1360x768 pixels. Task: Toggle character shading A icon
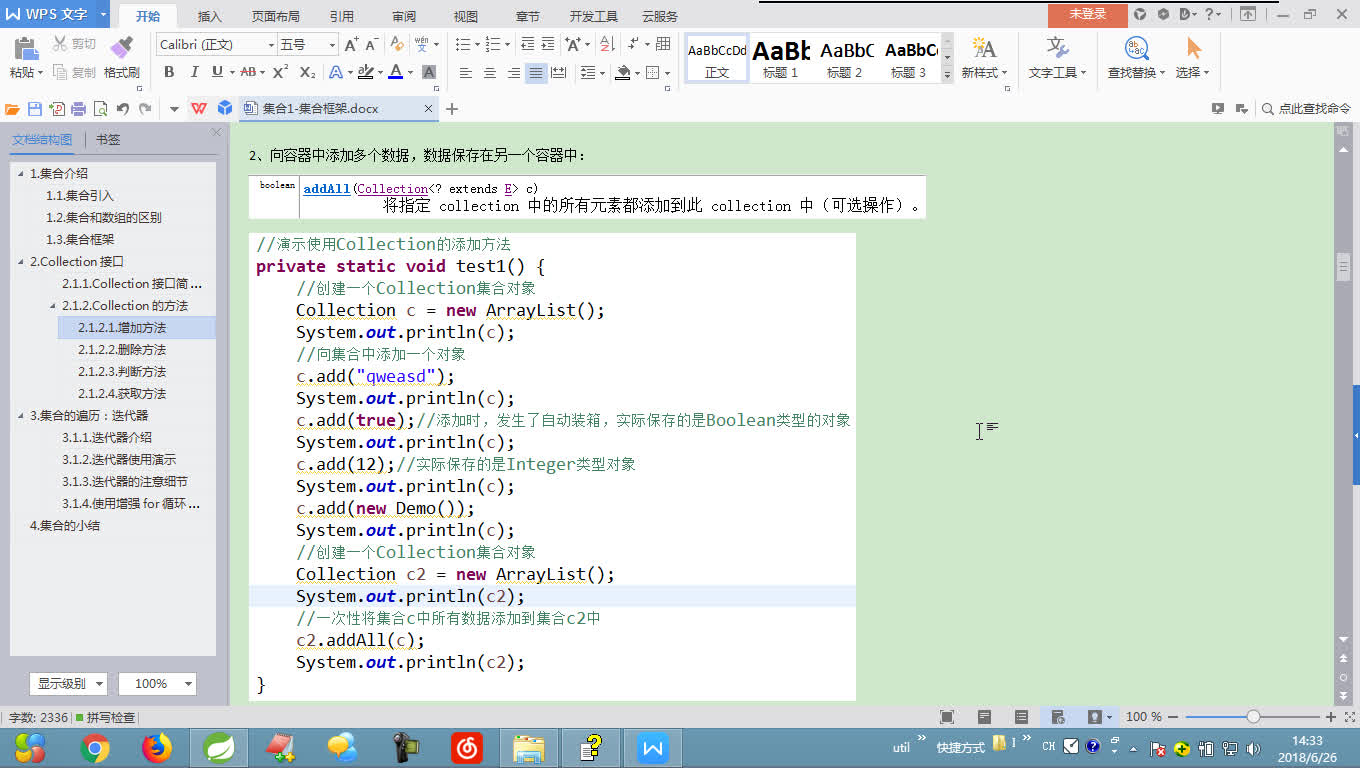coord(429,72)
